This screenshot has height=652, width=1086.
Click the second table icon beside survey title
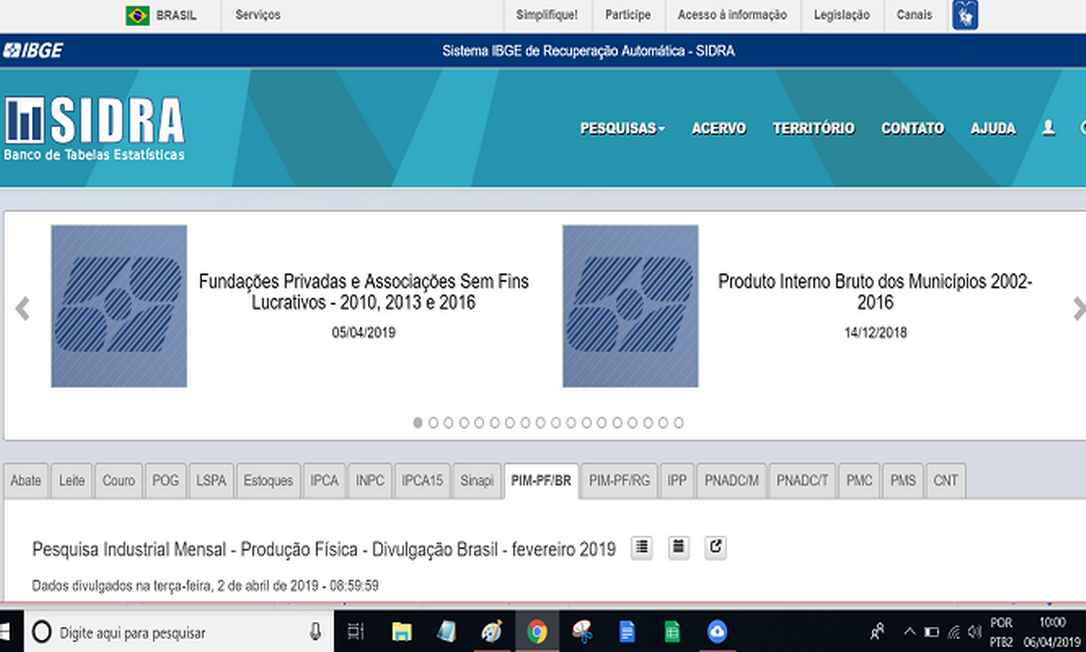678,547
